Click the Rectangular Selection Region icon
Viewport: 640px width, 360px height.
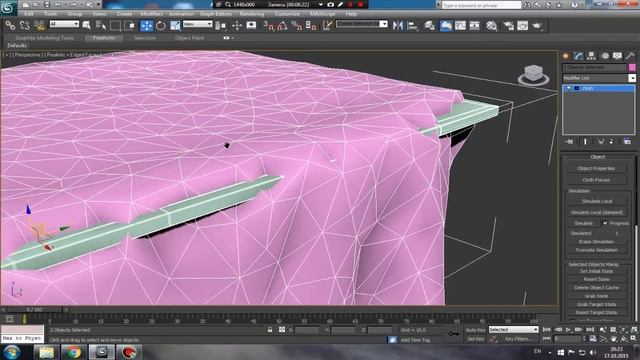pyautogui.click(x=116, y=26)
